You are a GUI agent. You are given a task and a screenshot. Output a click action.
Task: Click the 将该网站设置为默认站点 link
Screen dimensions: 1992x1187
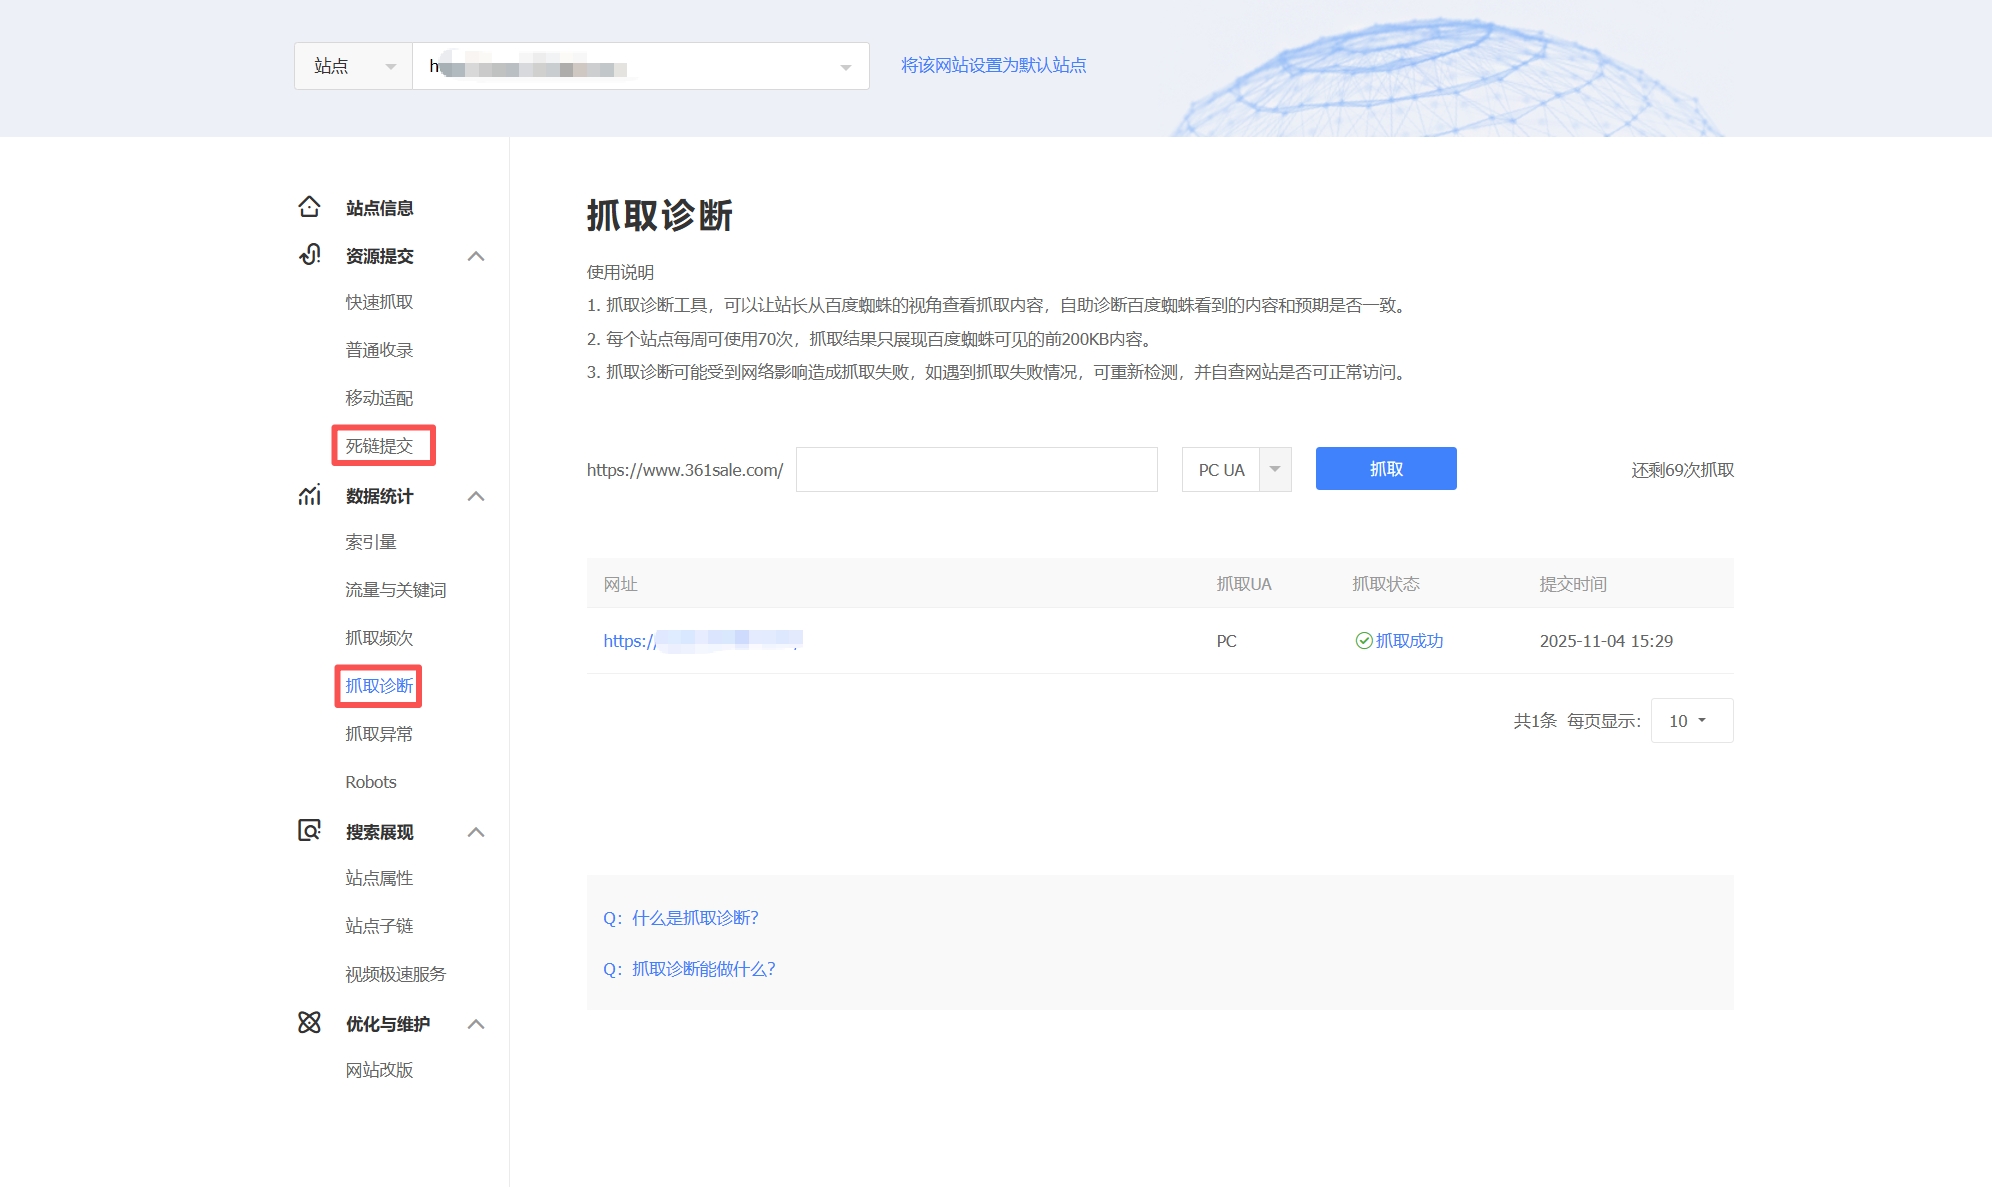pyautogui.click(x=994, y=65)
